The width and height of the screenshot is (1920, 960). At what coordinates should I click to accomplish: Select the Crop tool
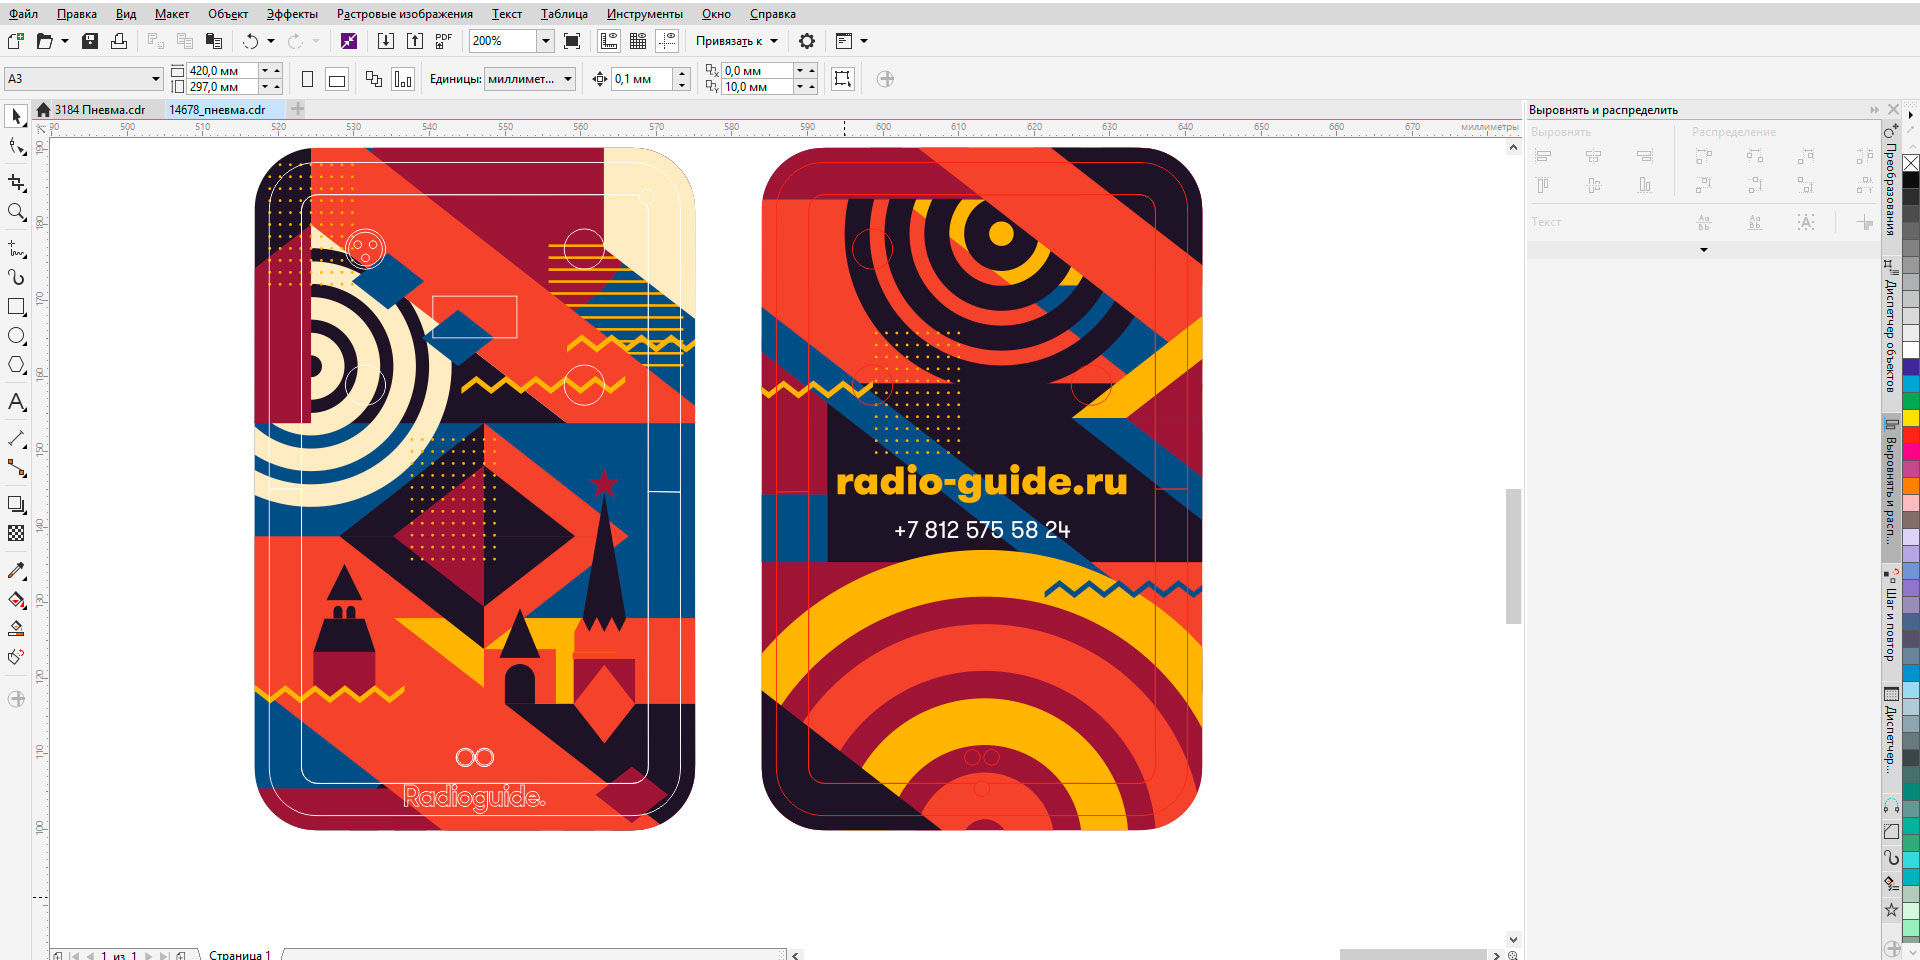click(x=16, y=182)
